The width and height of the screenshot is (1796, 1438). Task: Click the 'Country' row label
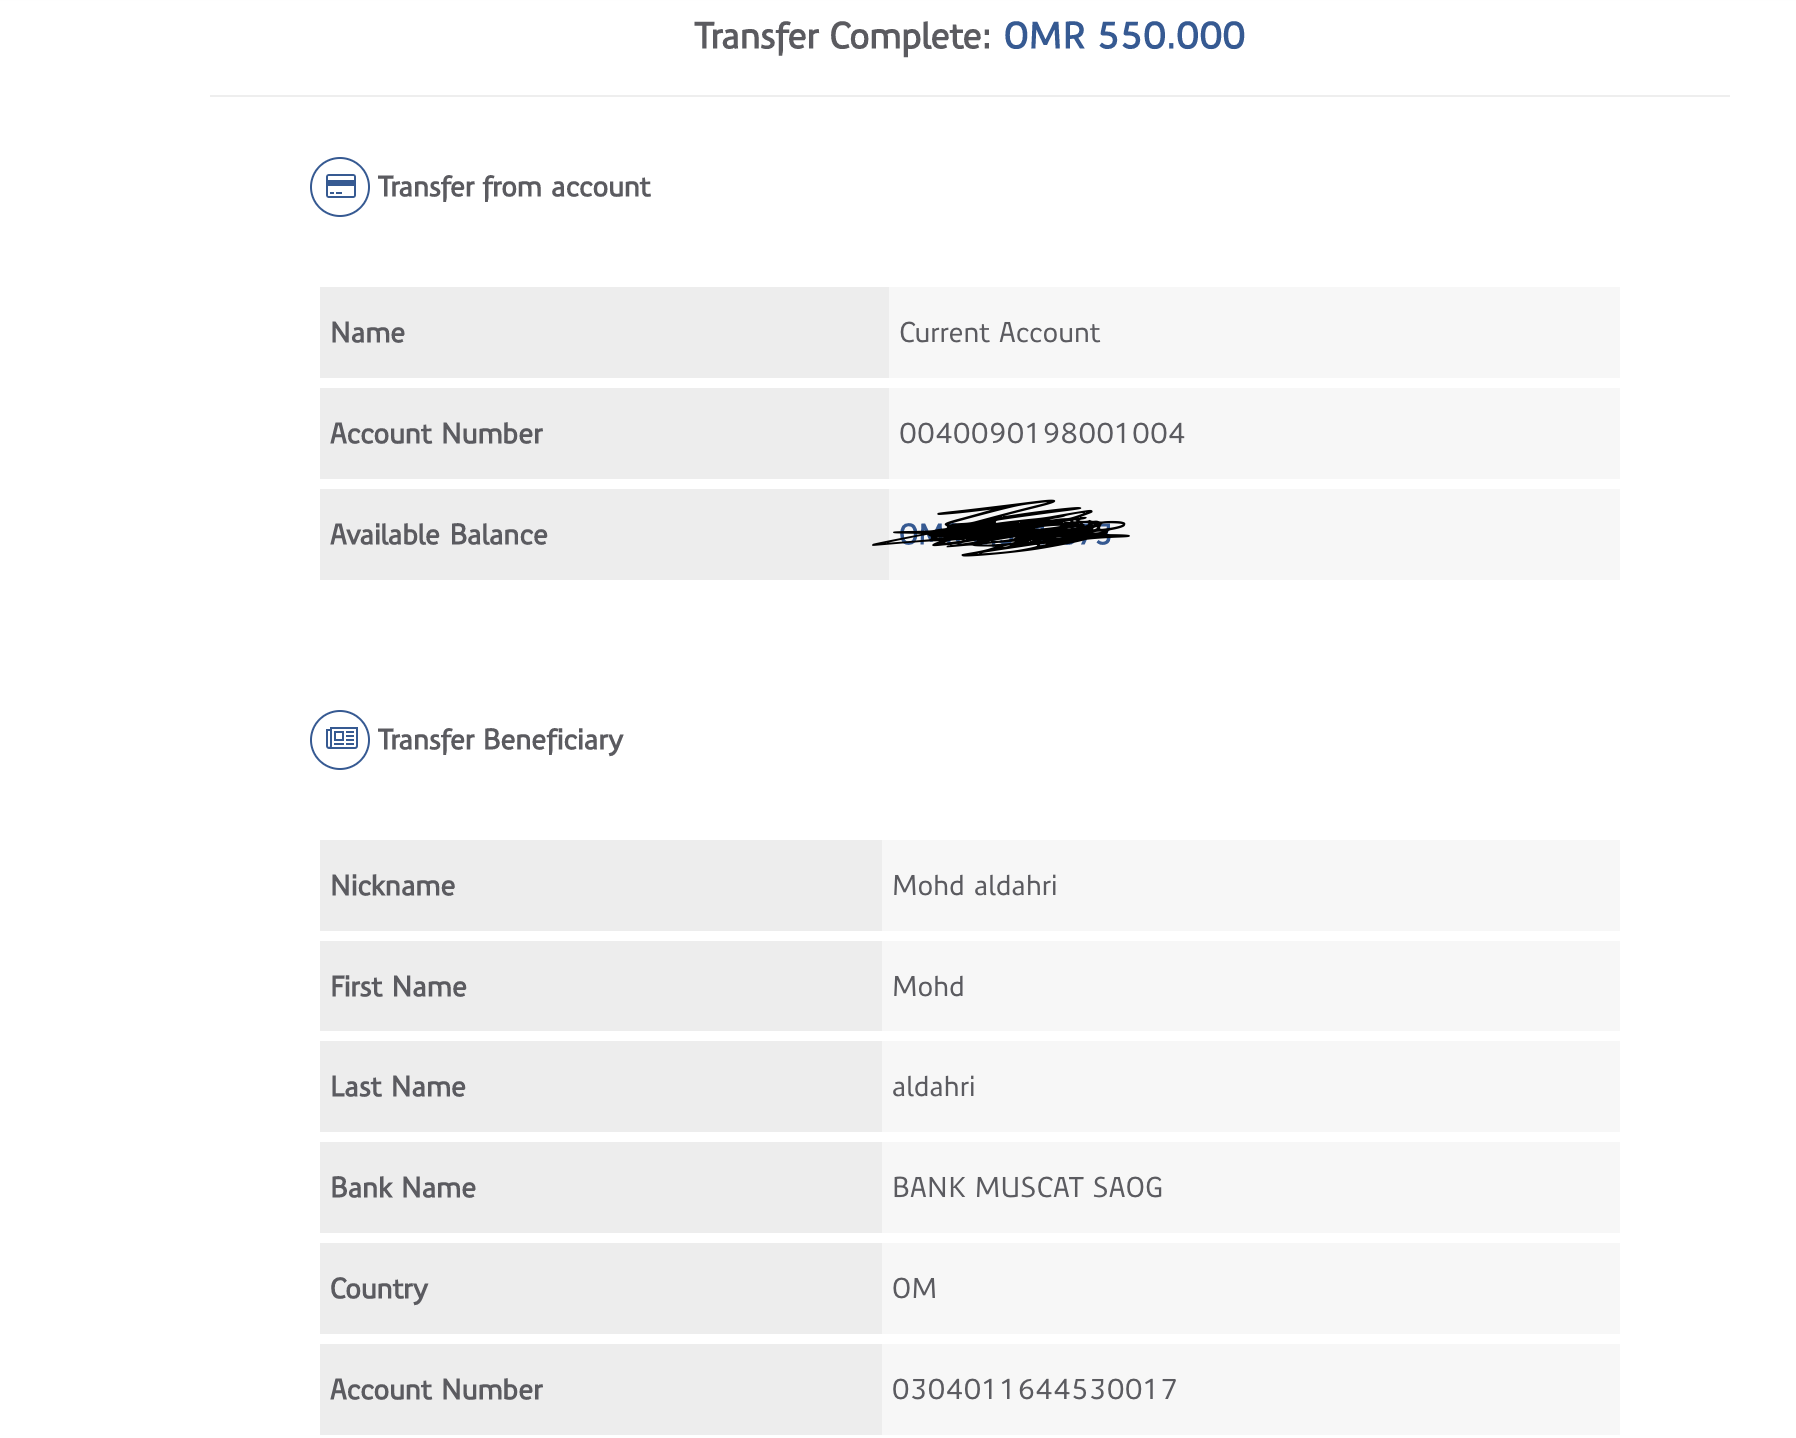point(379,1289)
